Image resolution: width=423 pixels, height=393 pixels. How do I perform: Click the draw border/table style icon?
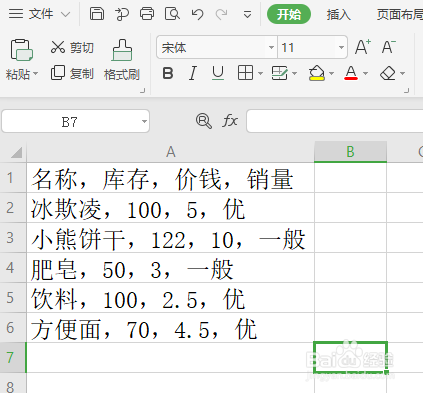tap(279, 73)
